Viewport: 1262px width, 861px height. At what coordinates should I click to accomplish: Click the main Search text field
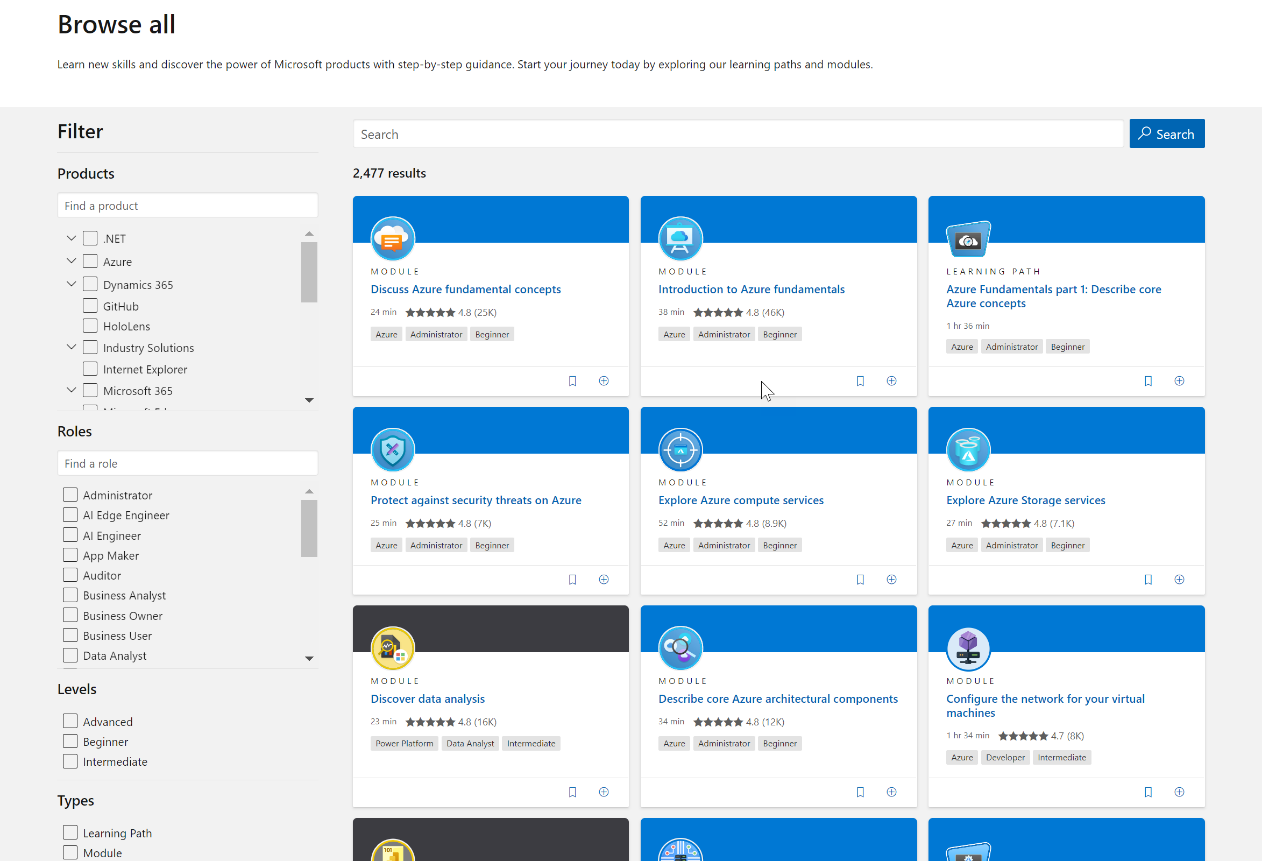click(x=739, y=134)
